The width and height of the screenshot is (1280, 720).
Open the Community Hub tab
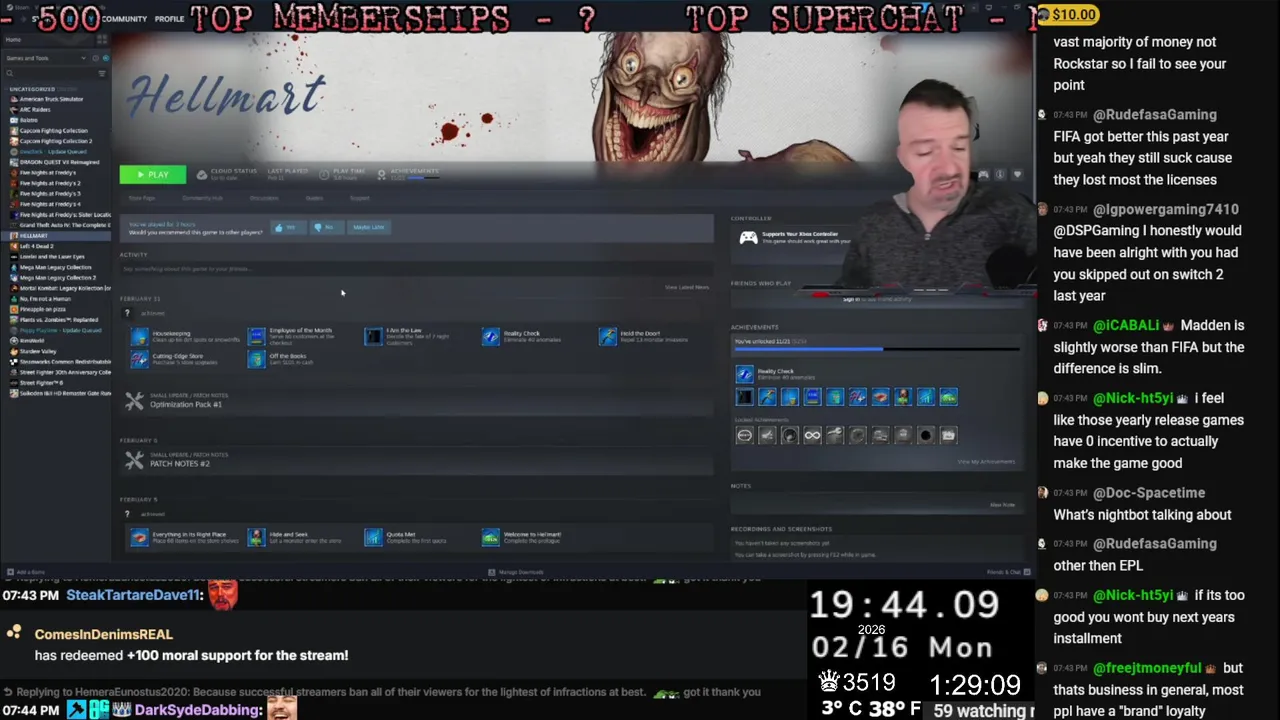(202, 198)
